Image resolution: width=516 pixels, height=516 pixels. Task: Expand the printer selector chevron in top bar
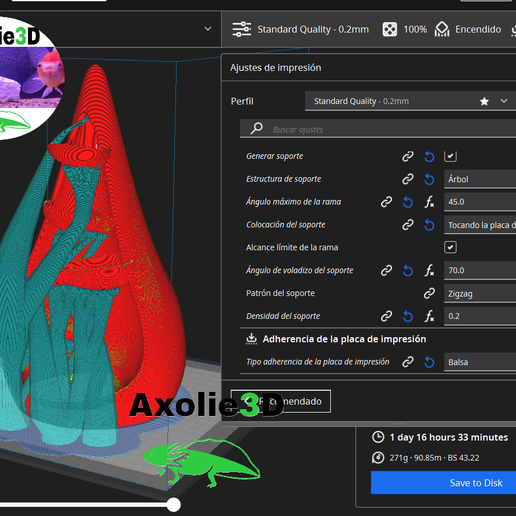point(208,29)
